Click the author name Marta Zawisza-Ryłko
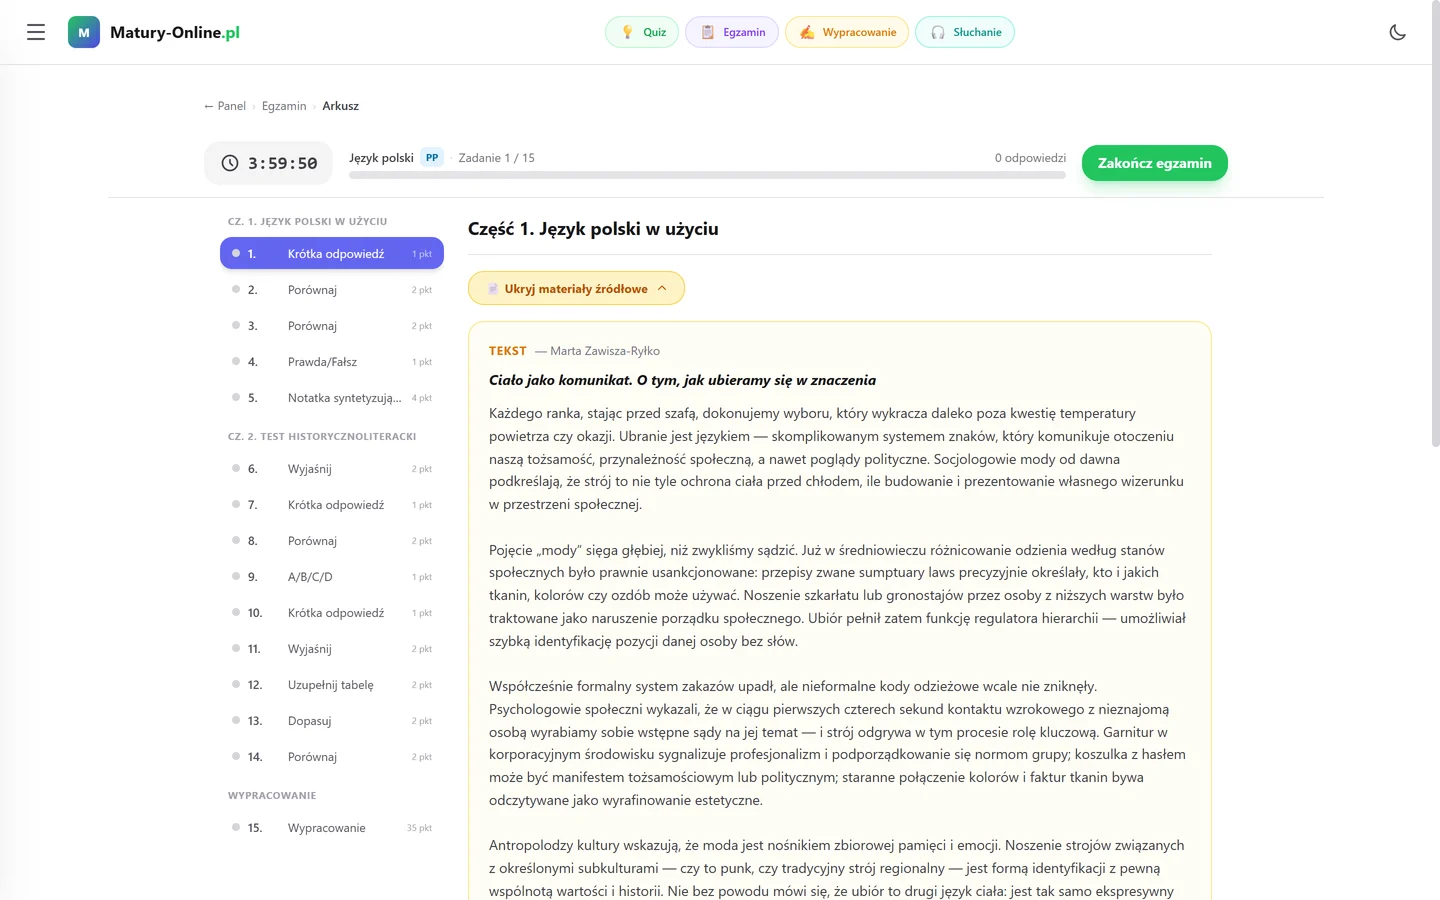This screenshot has height=900, width=1440. pyautogui.click(x=605, y=351)
